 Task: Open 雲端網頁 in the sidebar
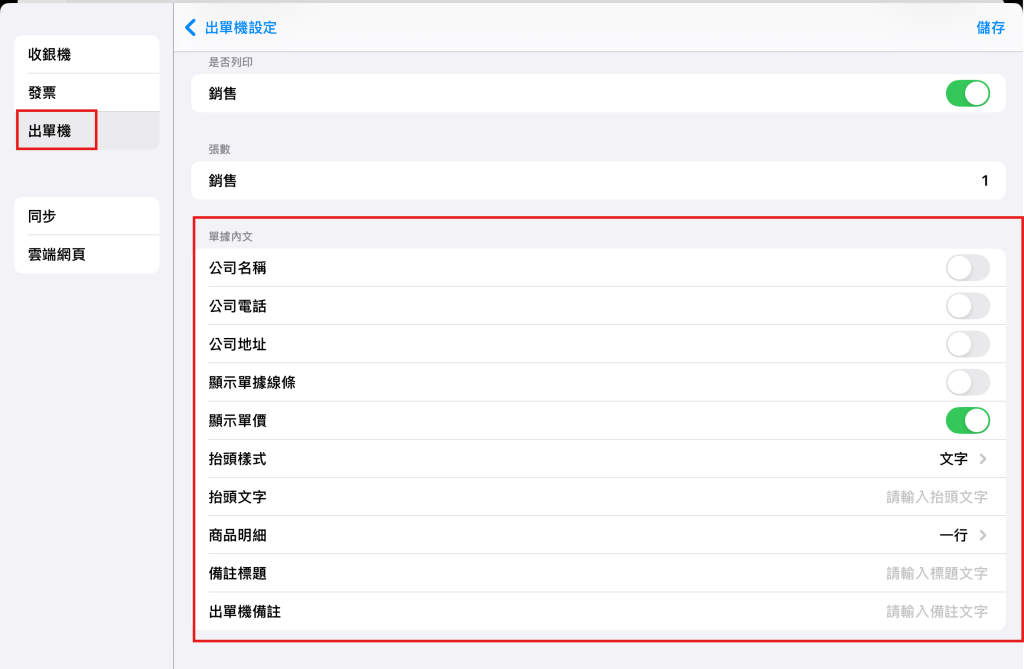(86, 254)
